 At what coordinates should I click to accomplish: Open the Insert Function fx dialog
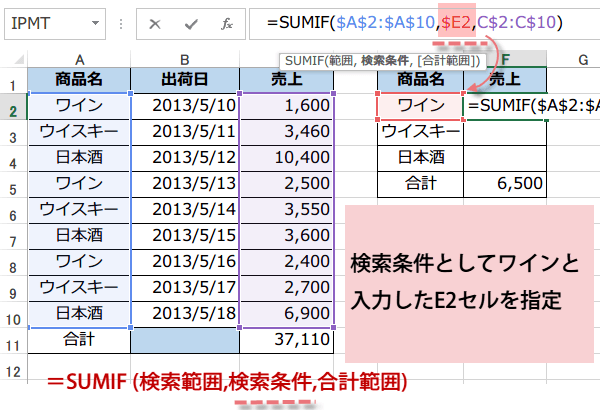click(x=227, y=25)
